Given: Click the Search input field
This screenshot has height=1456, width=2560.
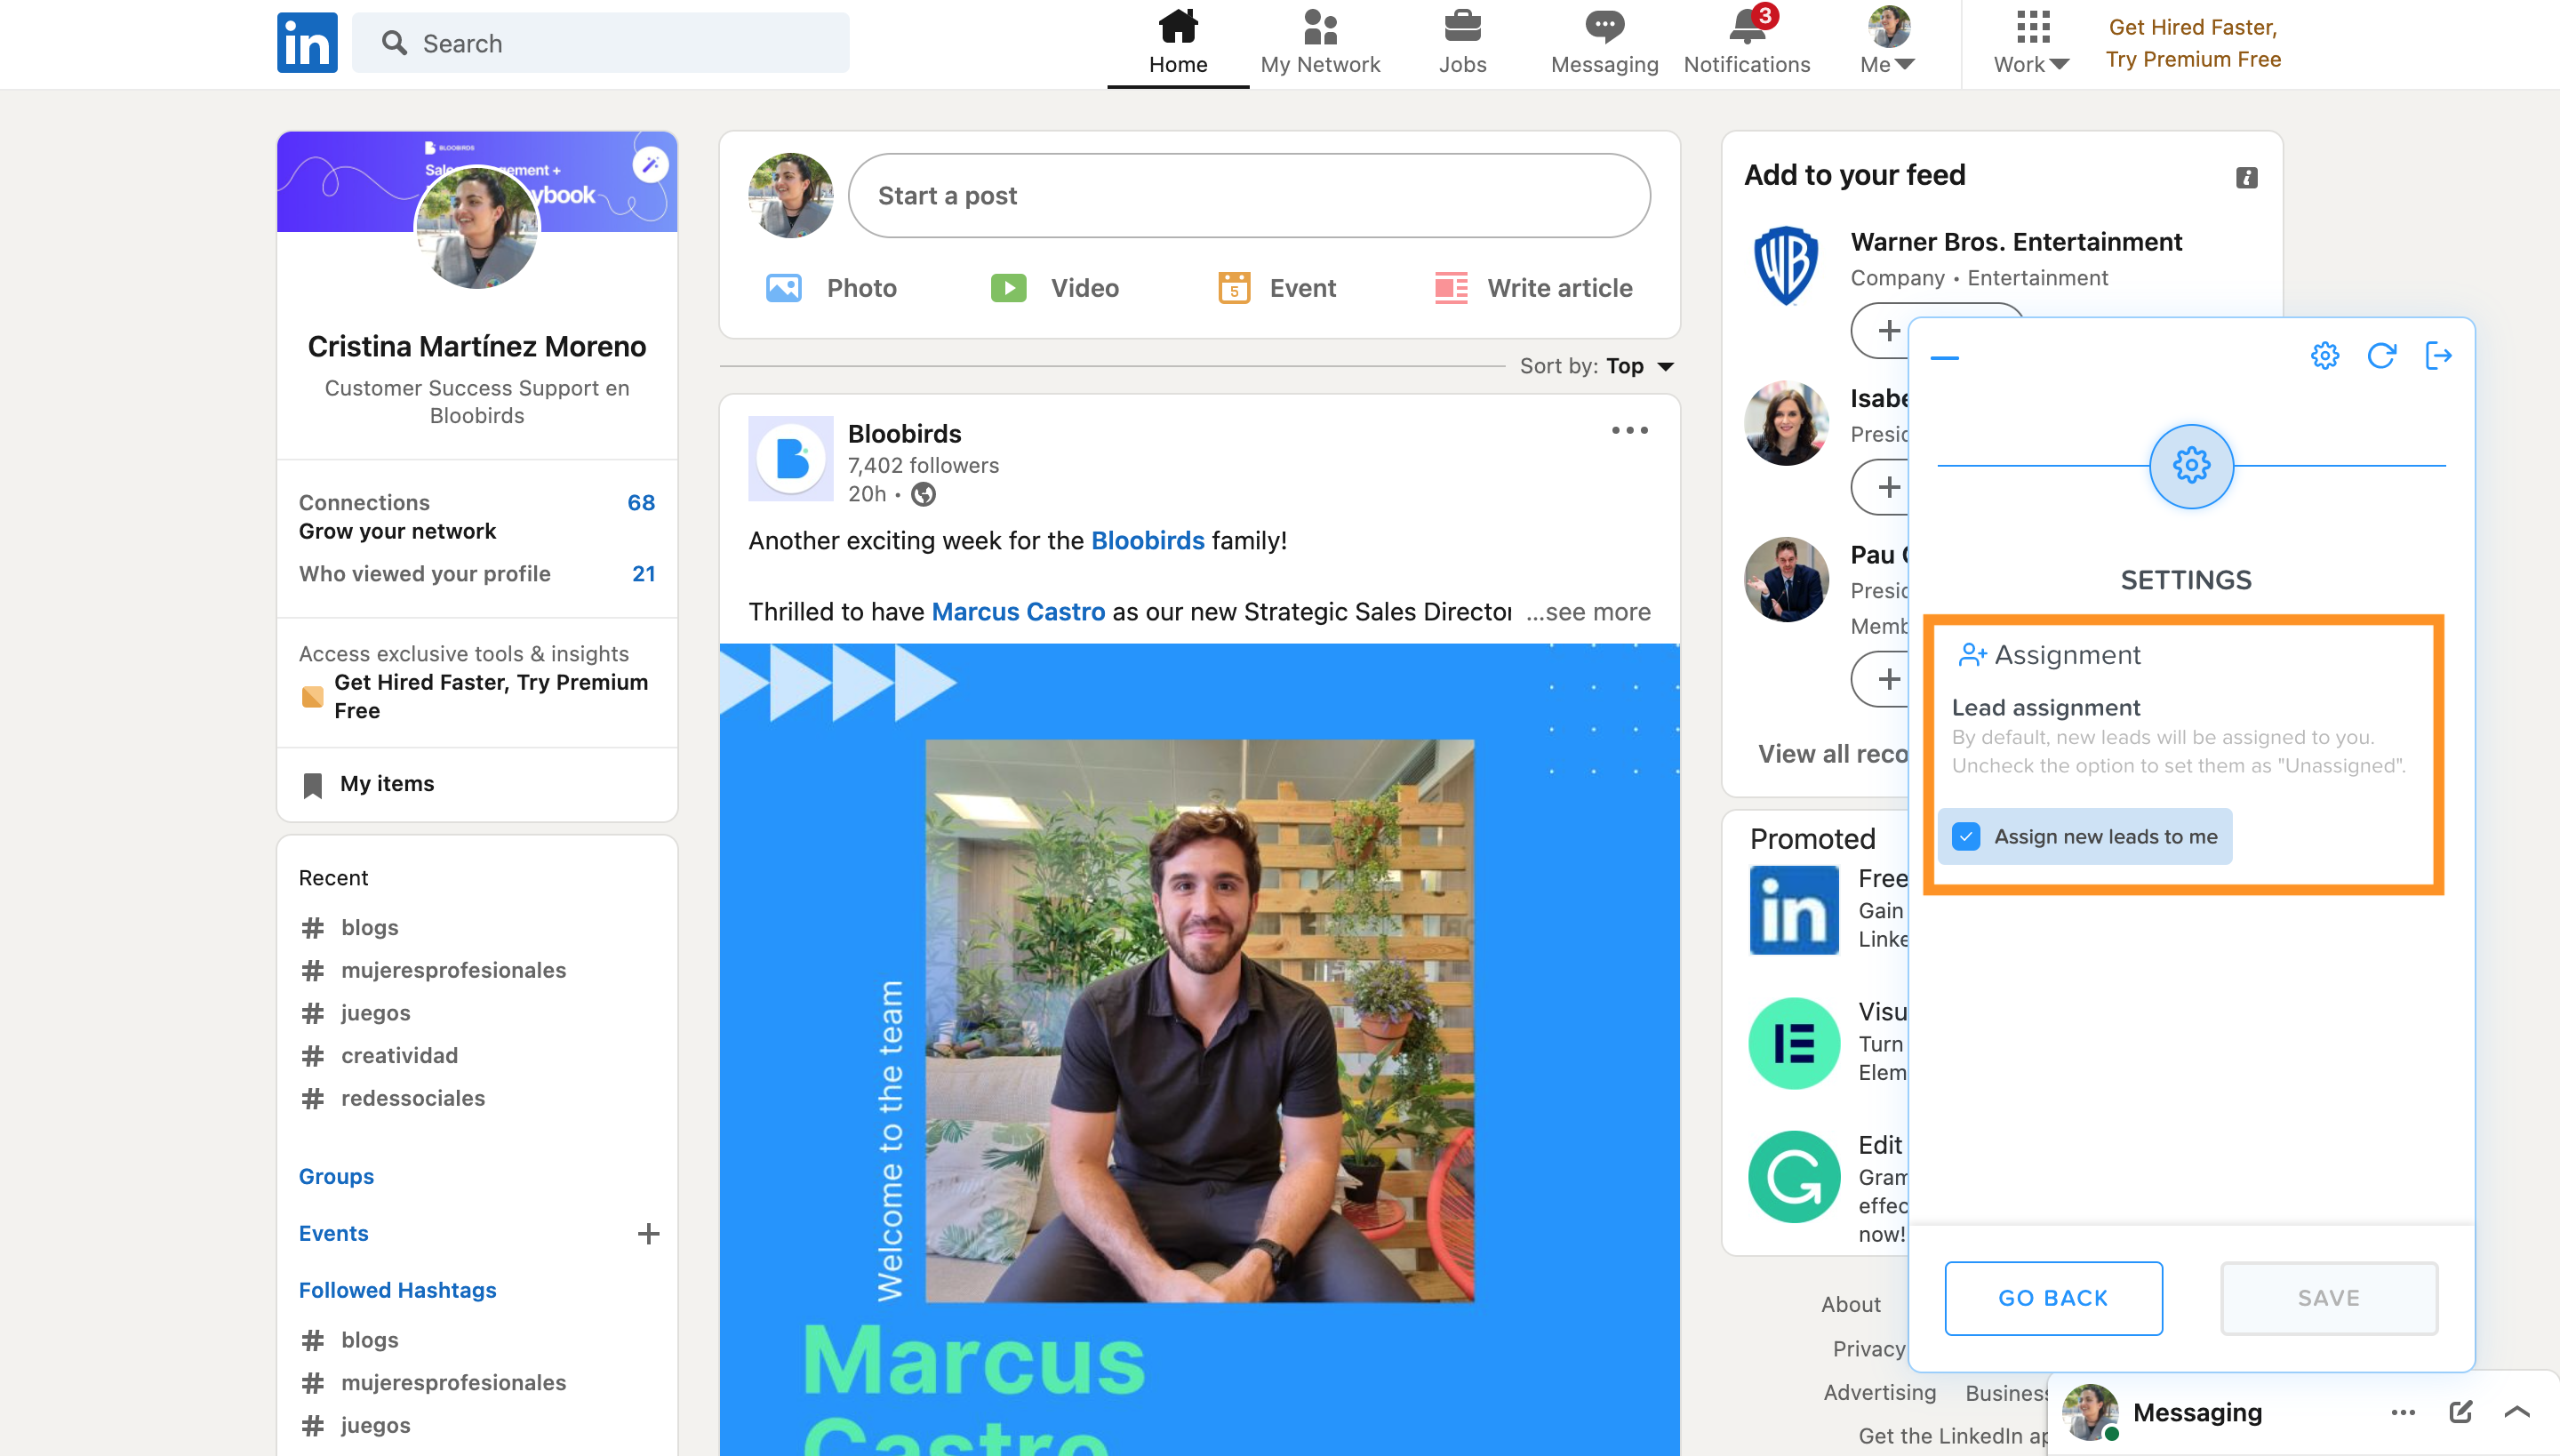Looking at the screenshot, I should 600,43.
